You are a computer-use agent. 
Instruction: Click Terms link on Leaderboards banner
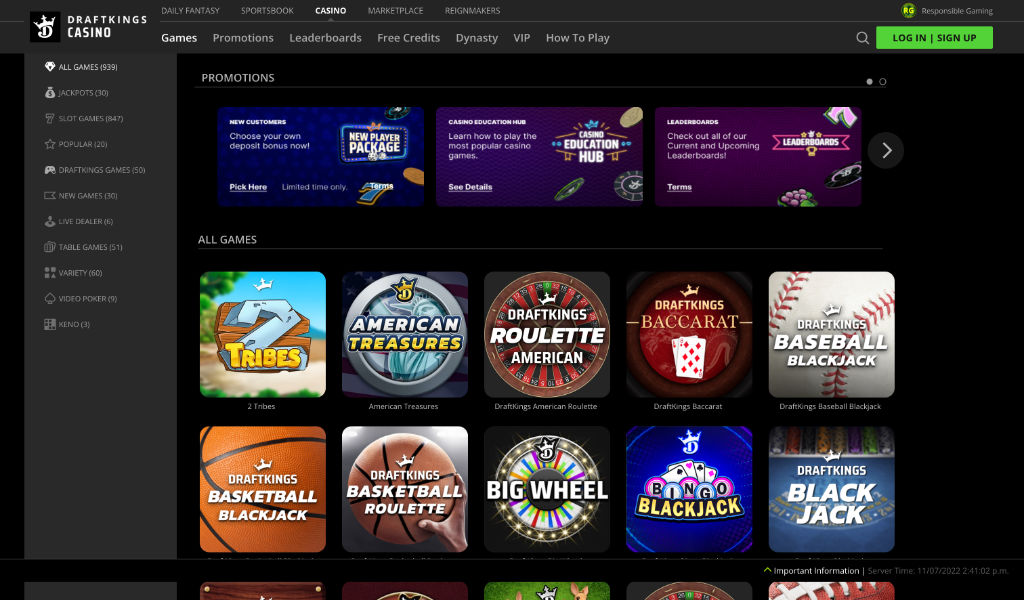(x=679, y=187)
